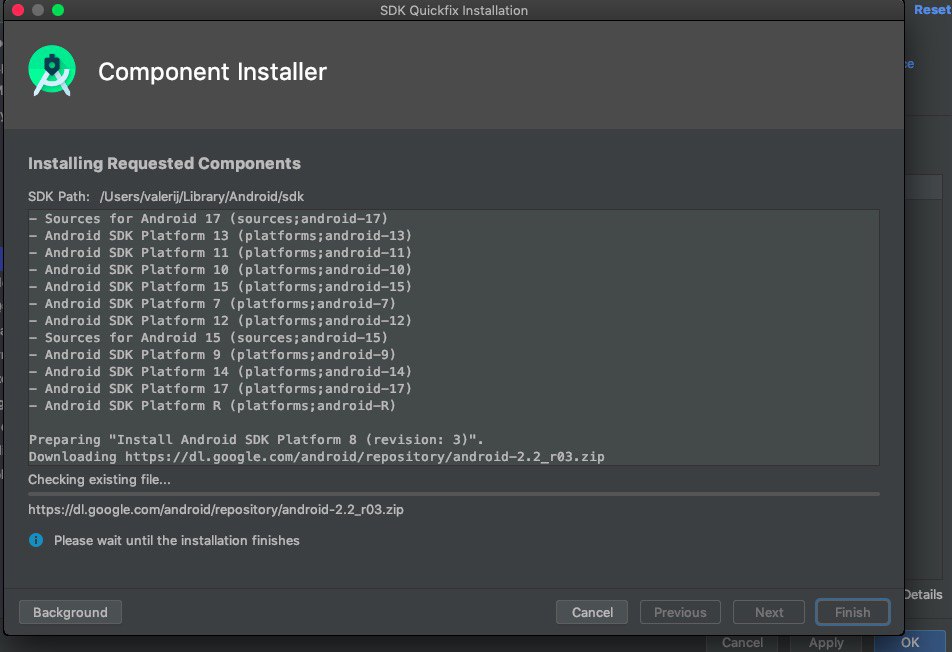The height and width of the screenshot is (652, 952).
Task: Click Apply in the settings window behind
Action: point(826,643)
